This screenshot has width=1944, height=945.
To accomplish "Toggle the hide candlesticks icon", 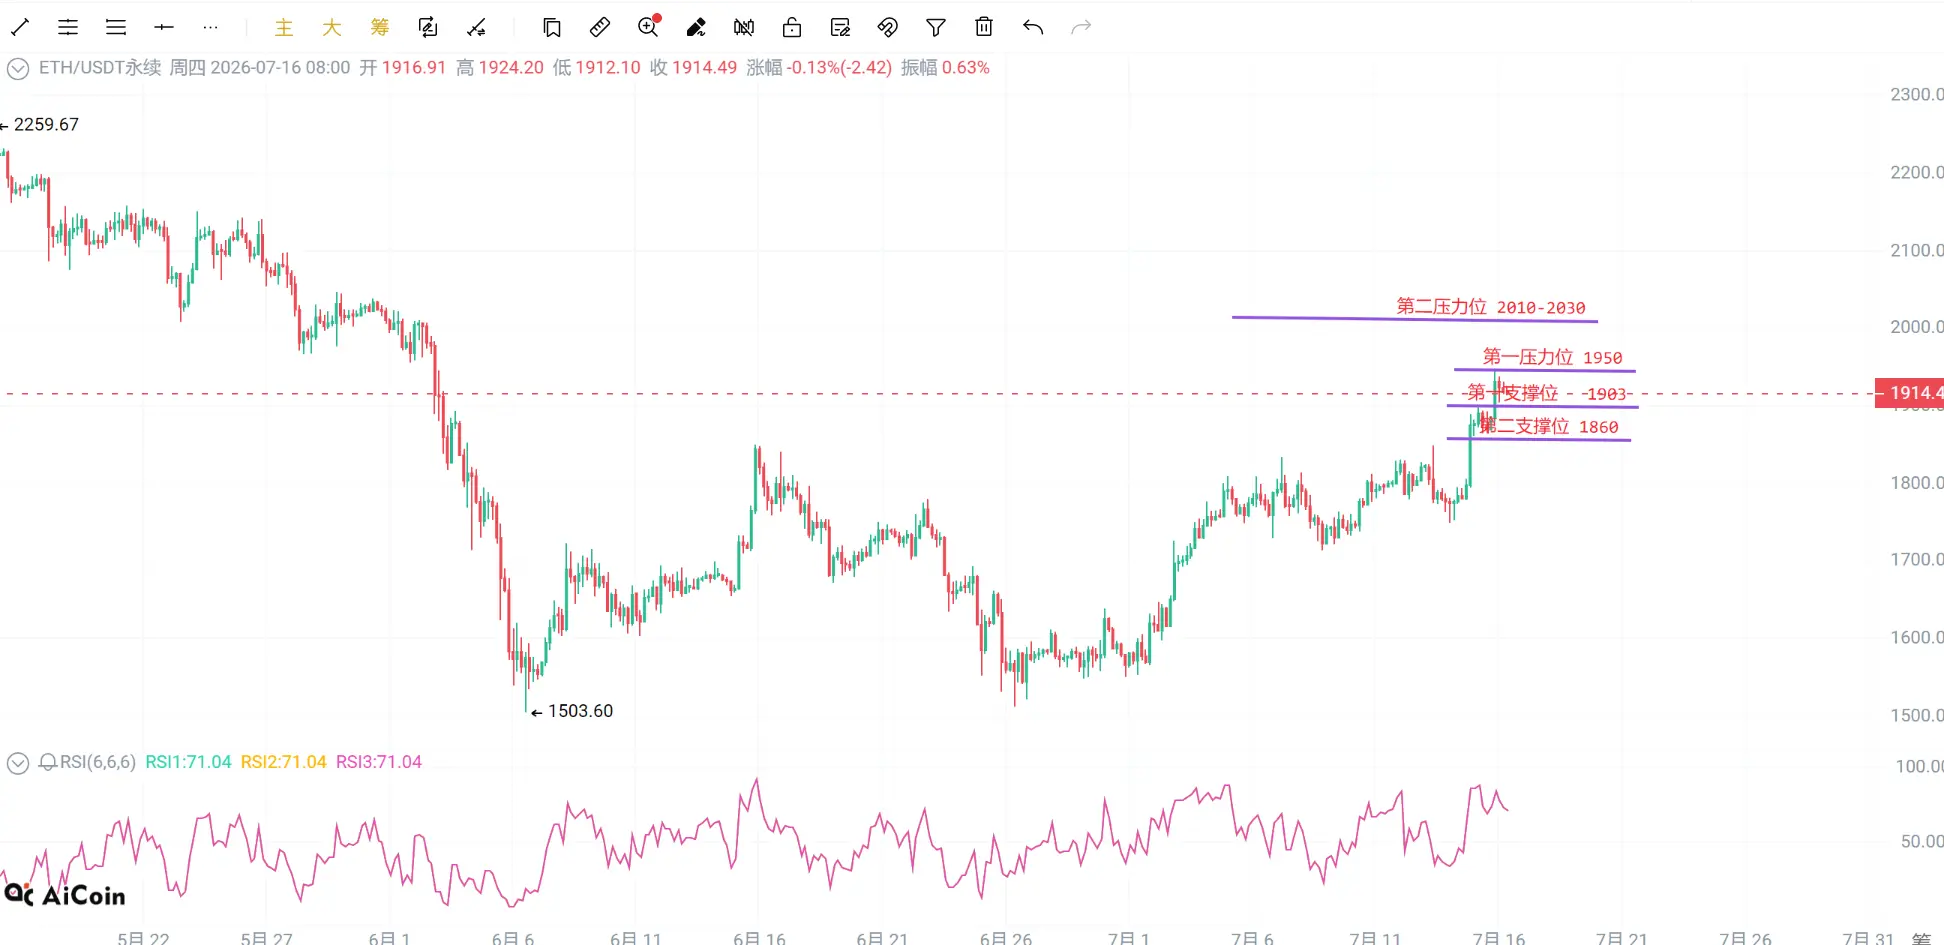I will coord(744,27).
